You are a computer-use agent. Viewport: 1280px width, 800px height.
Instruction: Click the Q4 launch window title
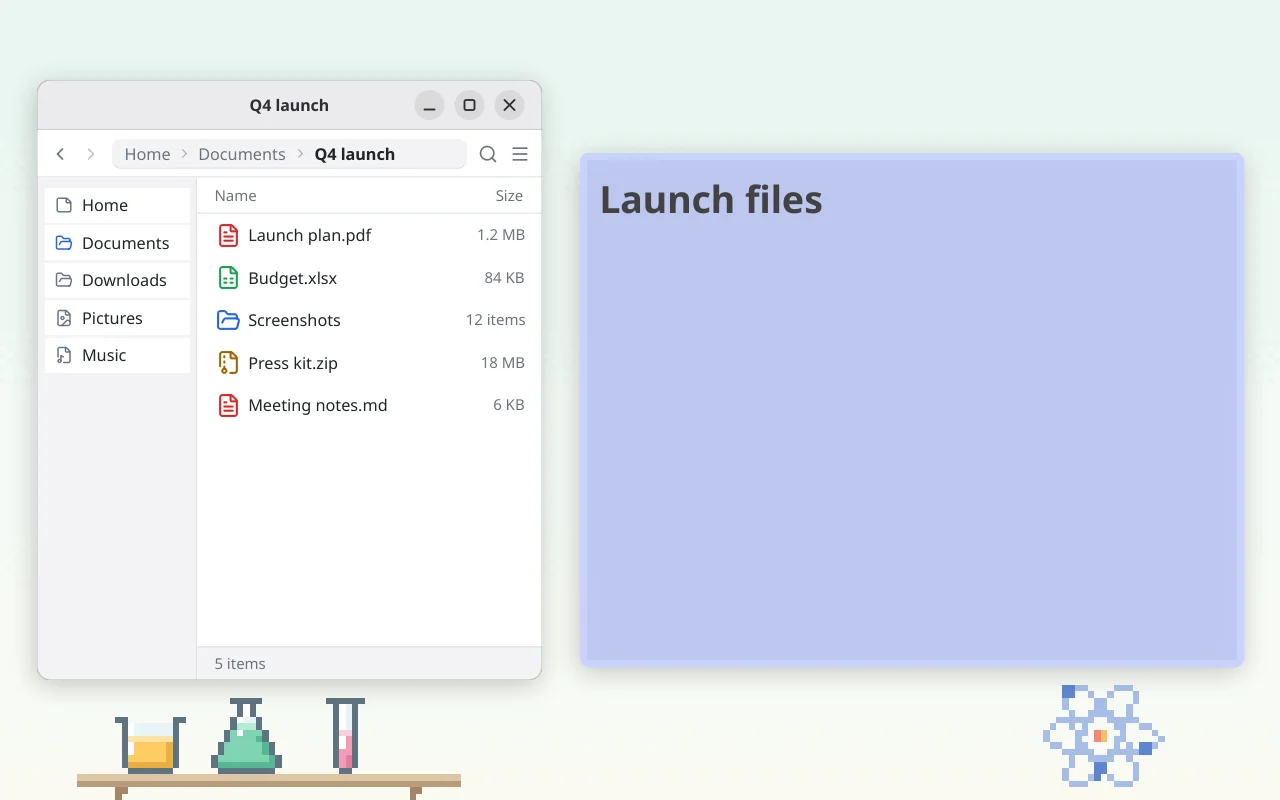(289, 105)
